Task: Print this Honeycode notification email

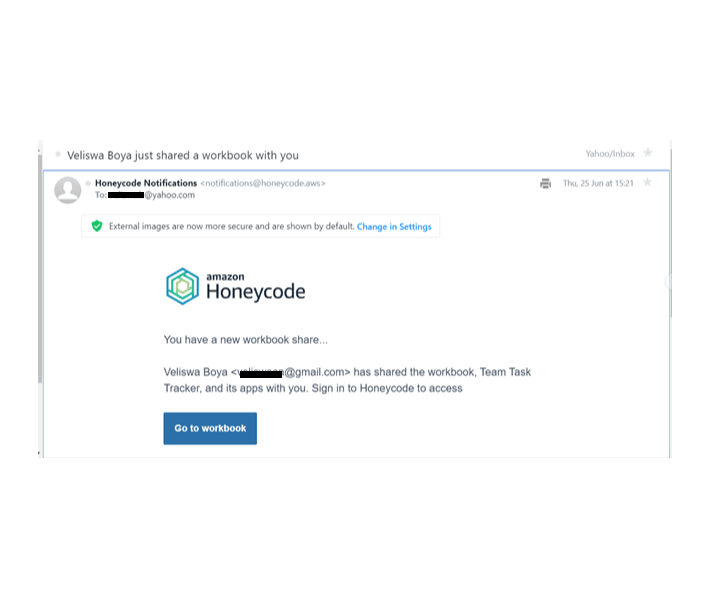Action: point(545,183)
